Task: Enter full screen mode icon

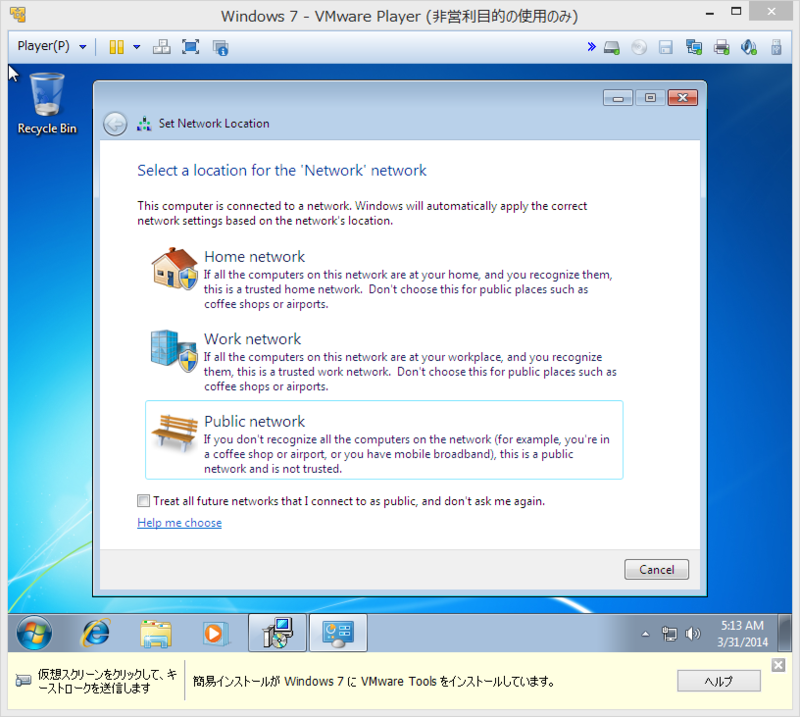Action: 190,47
